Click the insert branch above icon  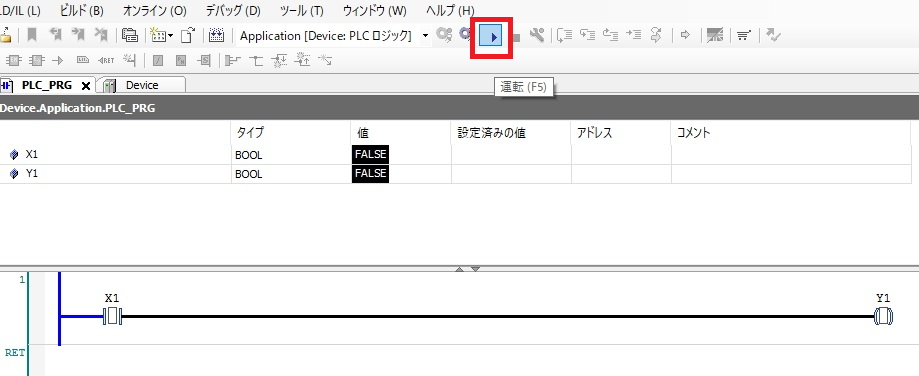point(256,60)
